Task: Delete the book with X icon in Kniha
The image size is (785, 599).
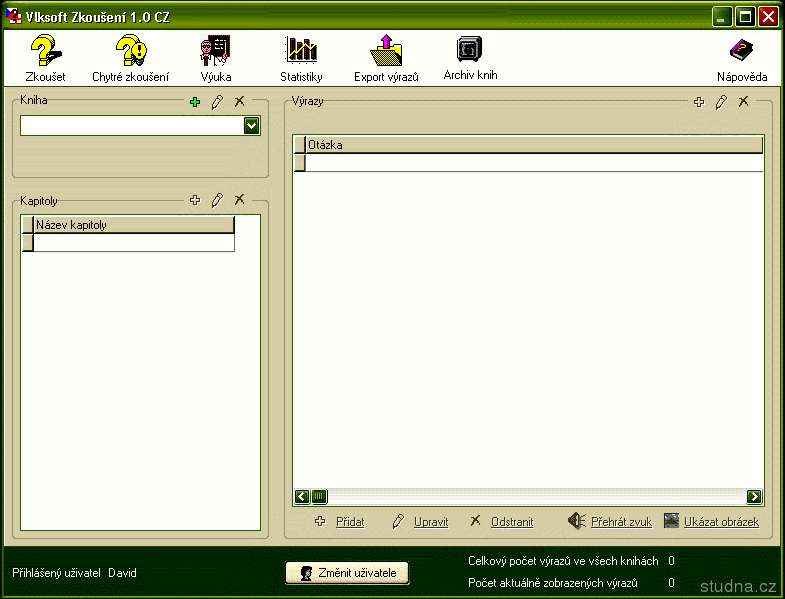Action: click(239, 102)
